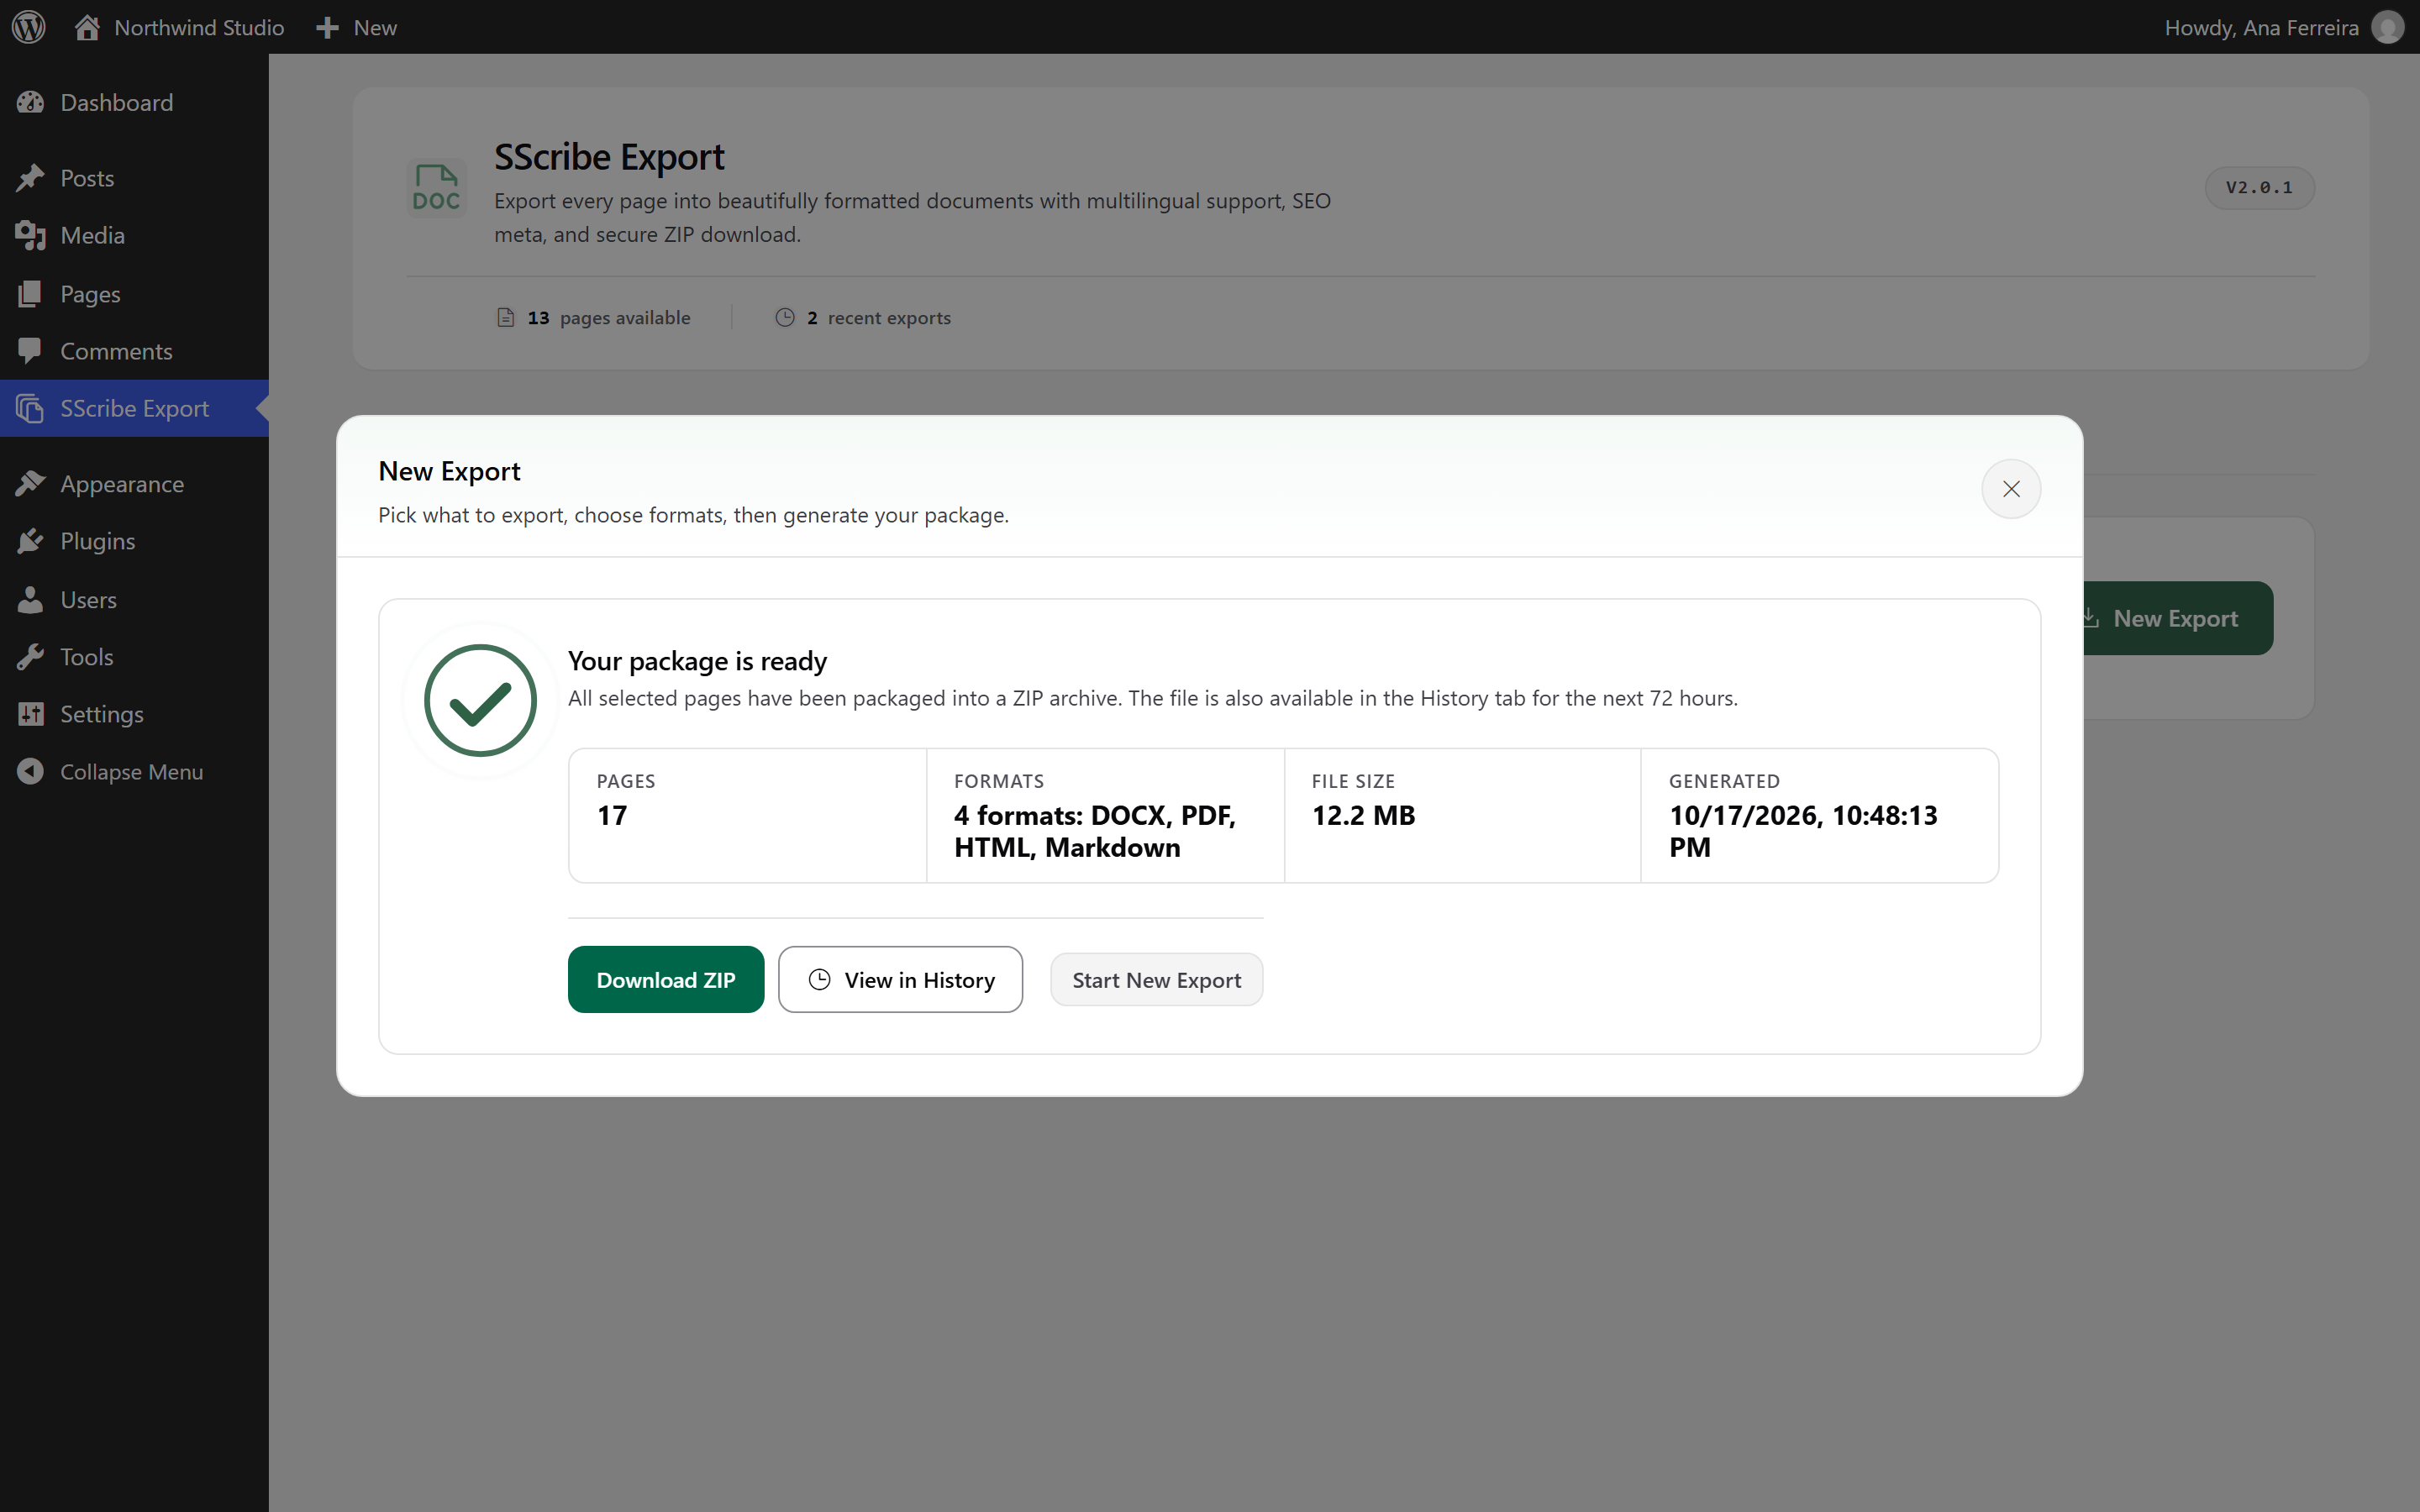2420x1512 pixels.
Task: Click the page icon beside pages available
Action: pyautogui.click(x=506, y=317)
